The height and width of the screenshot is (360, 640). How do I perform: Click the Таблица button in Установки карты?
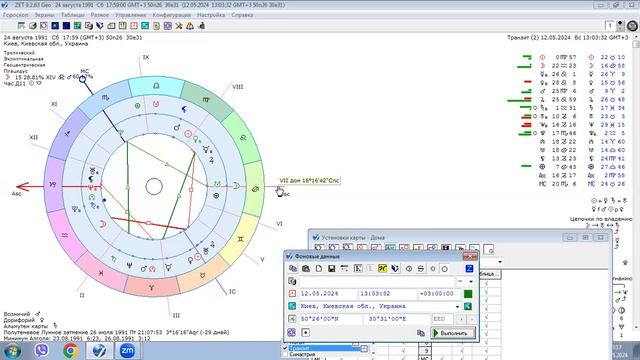pos(489,274)
